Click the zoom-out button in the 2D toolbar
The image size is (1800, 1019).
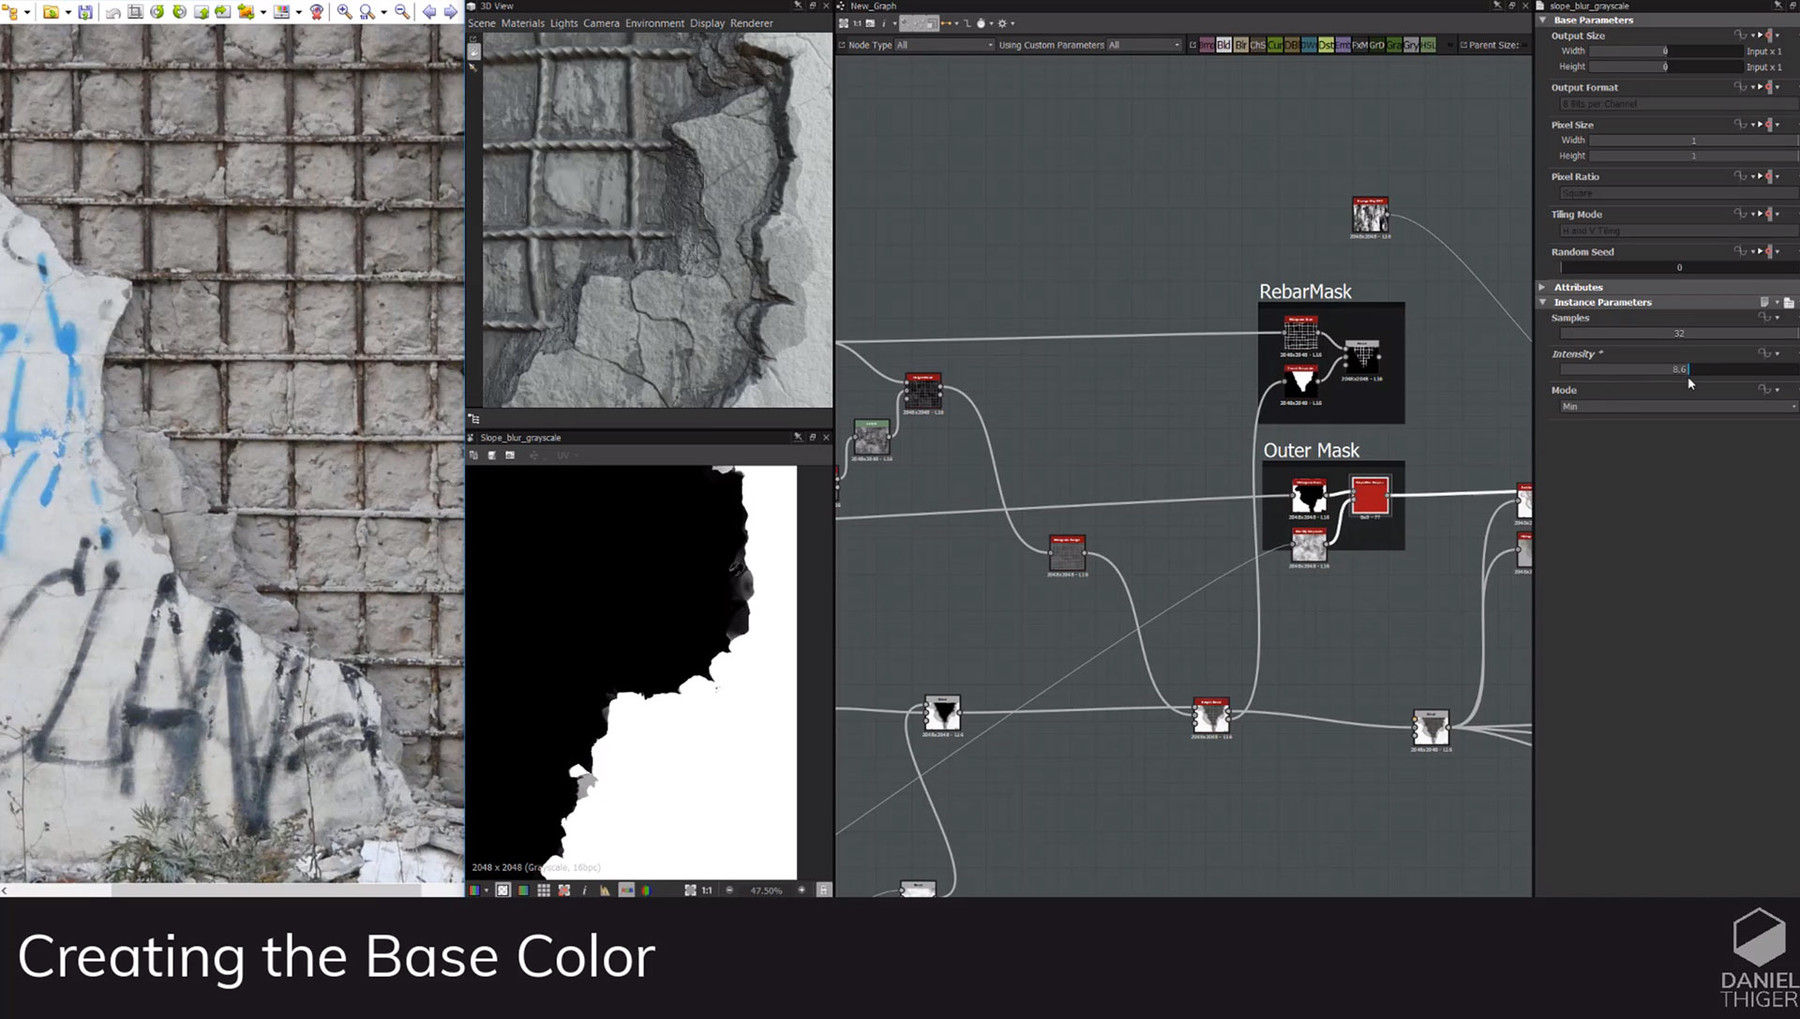[x=729, y=890]
